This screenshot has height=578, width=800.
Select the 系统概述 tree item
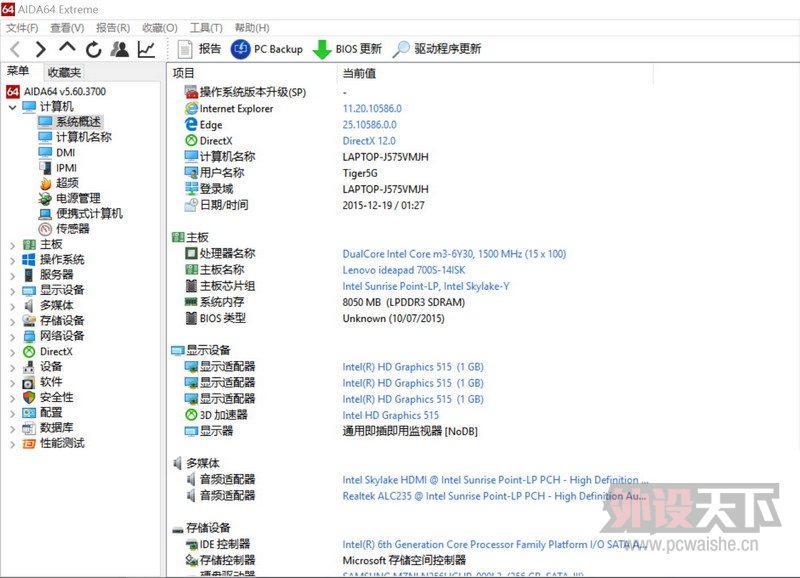pyautogui.click(x=70, y=121)
